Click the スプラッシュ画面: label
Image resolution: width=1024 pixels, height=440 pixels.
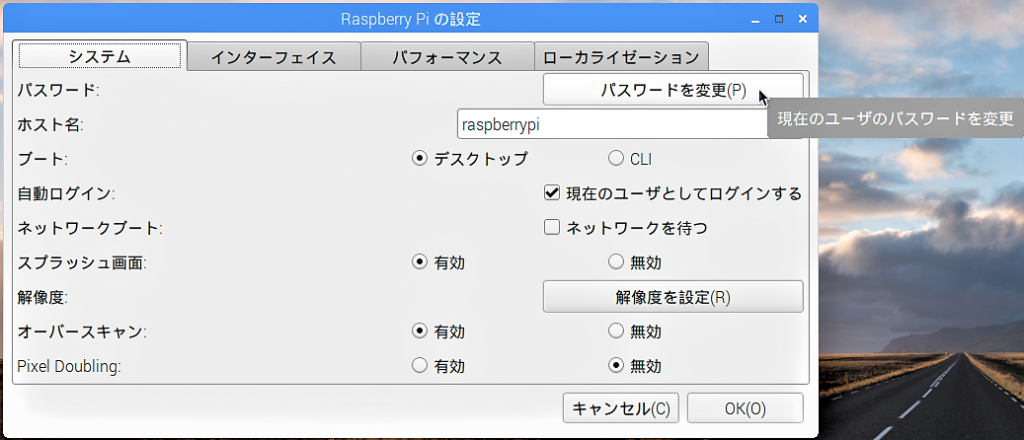(x=82, y=262)
